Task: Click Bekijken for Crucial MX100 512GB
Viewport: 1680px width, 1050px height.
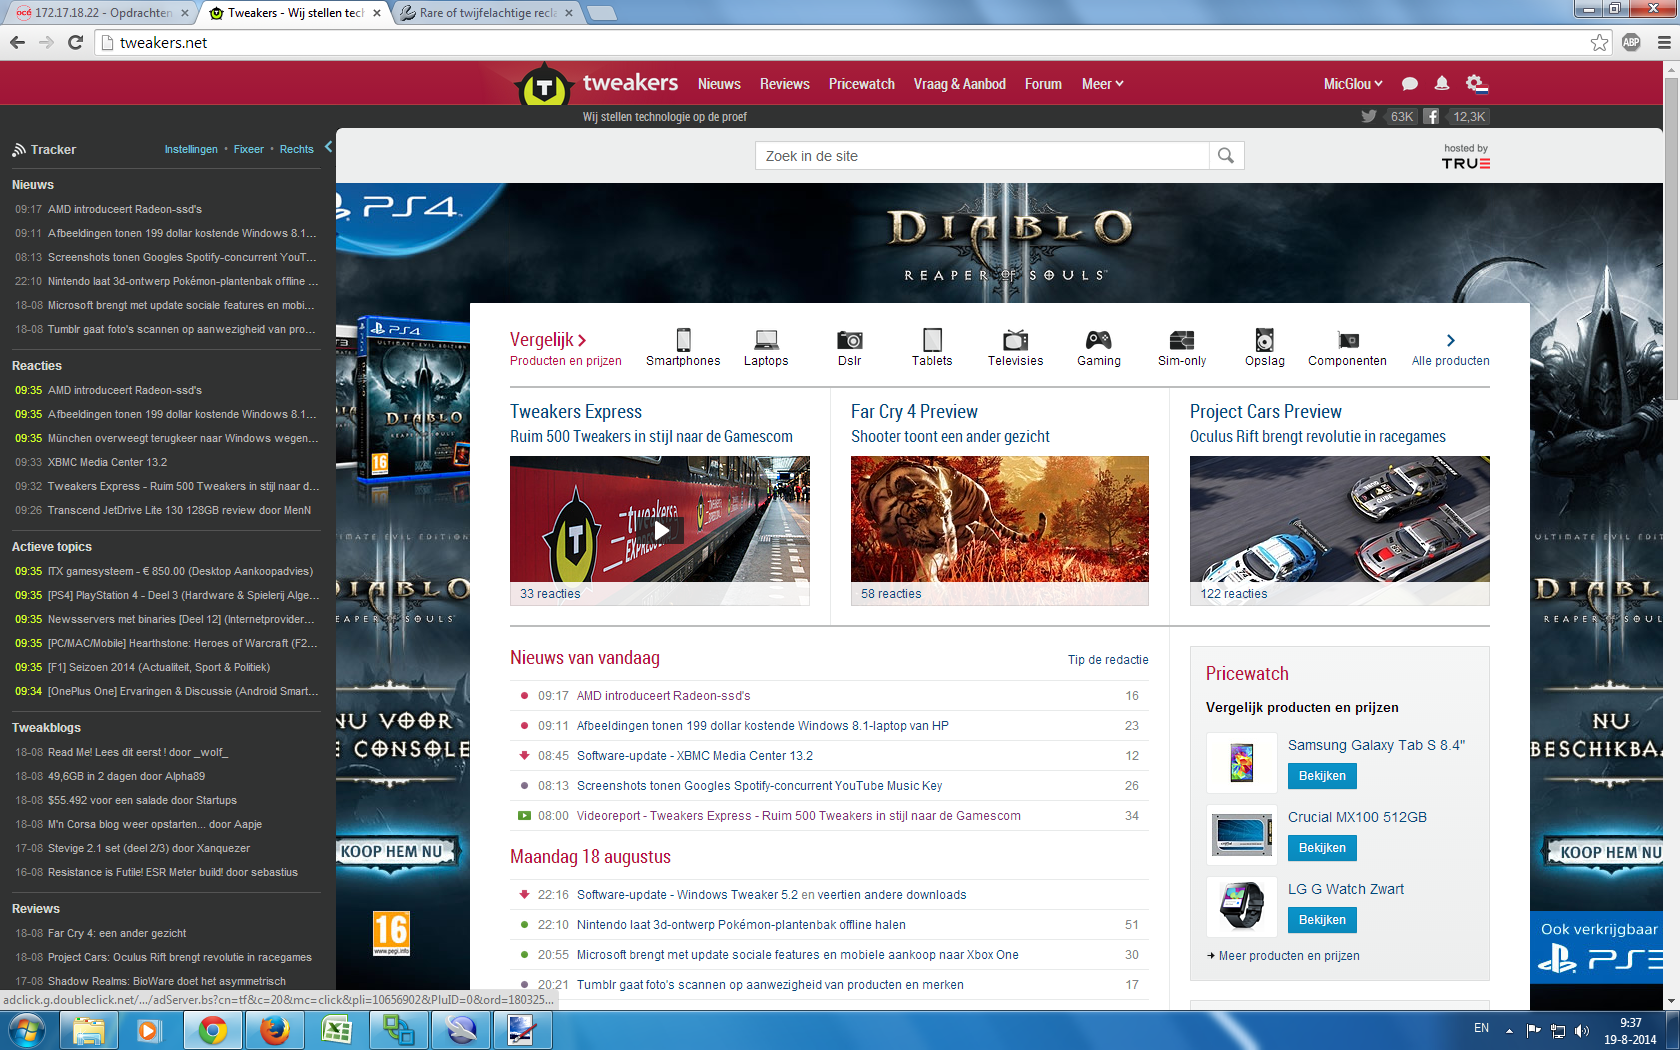Action: coord(1322,848)
